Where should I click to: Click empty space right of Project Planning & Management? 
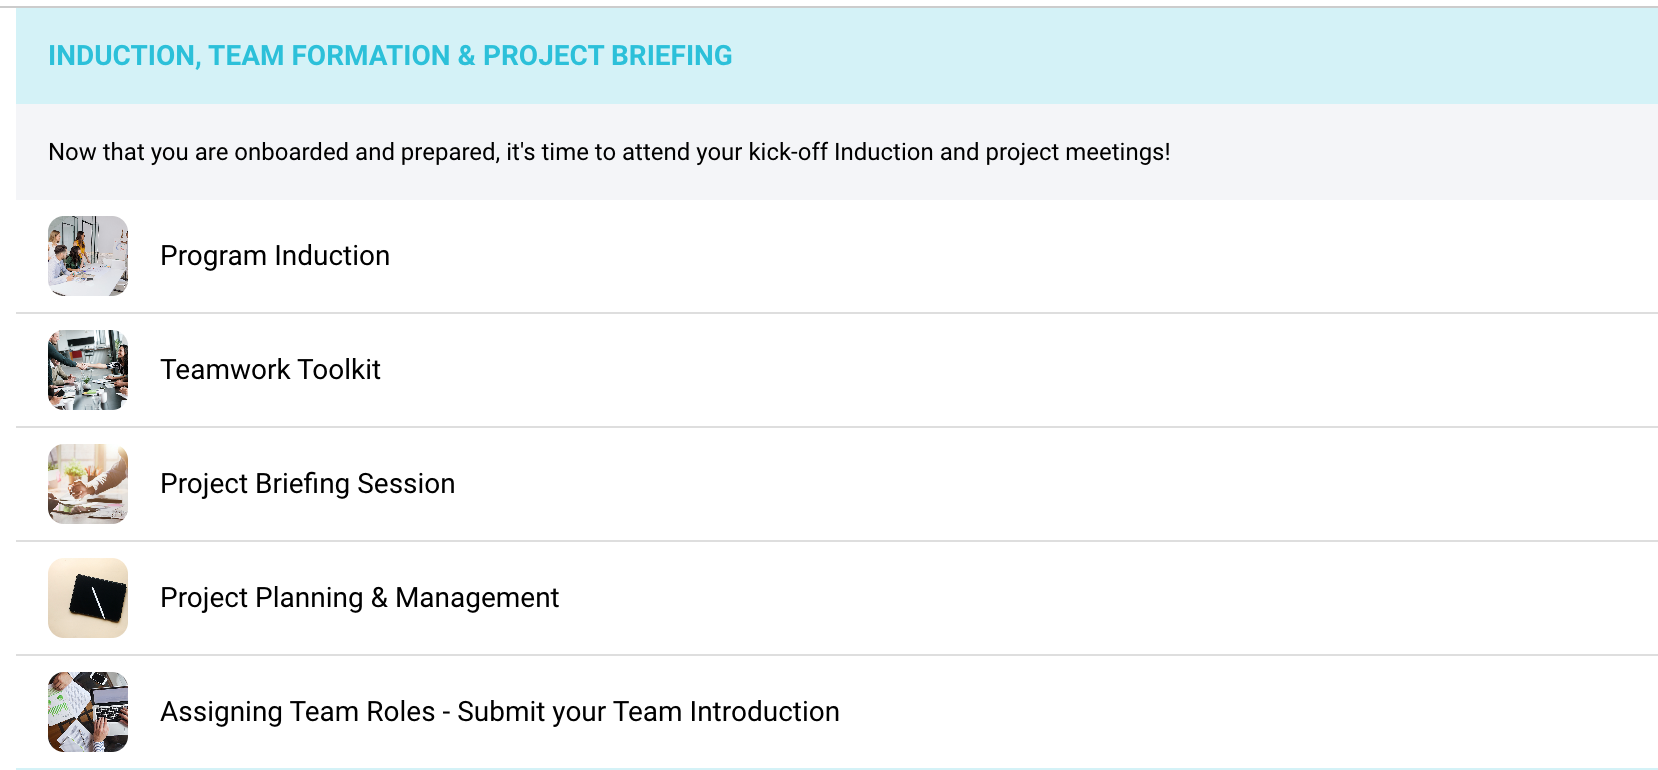pyautogui.click(x=1100, y=598)
